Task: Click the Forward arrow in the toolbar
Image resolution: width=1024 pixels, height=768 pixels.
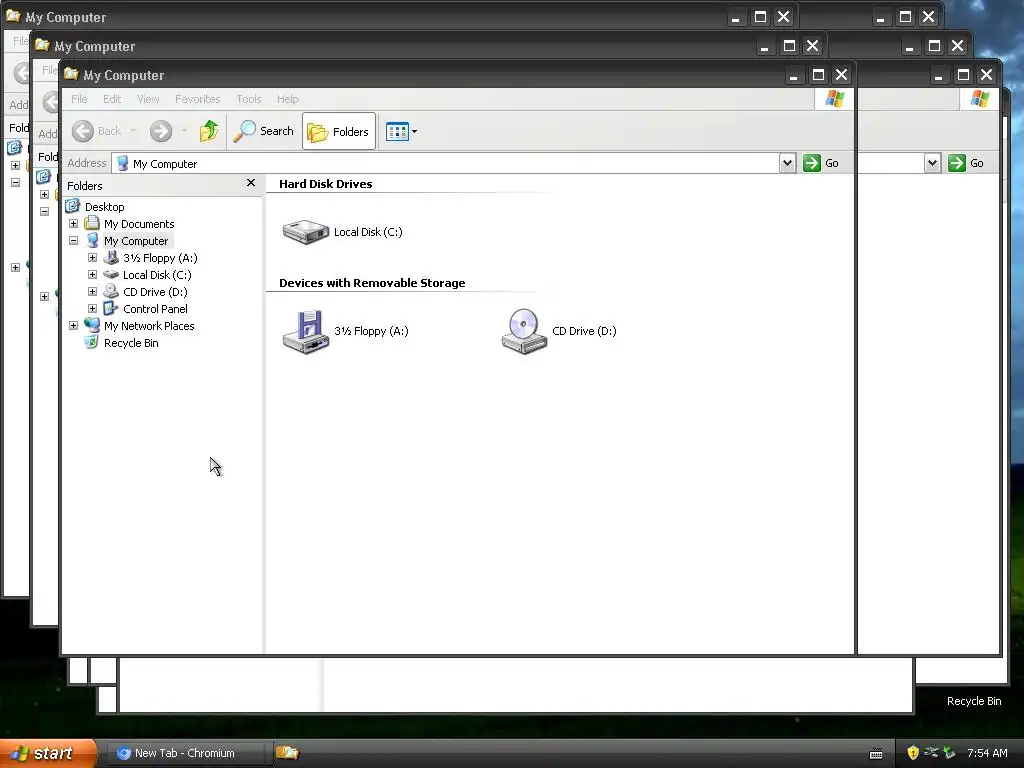Action: tap(161, 131)
